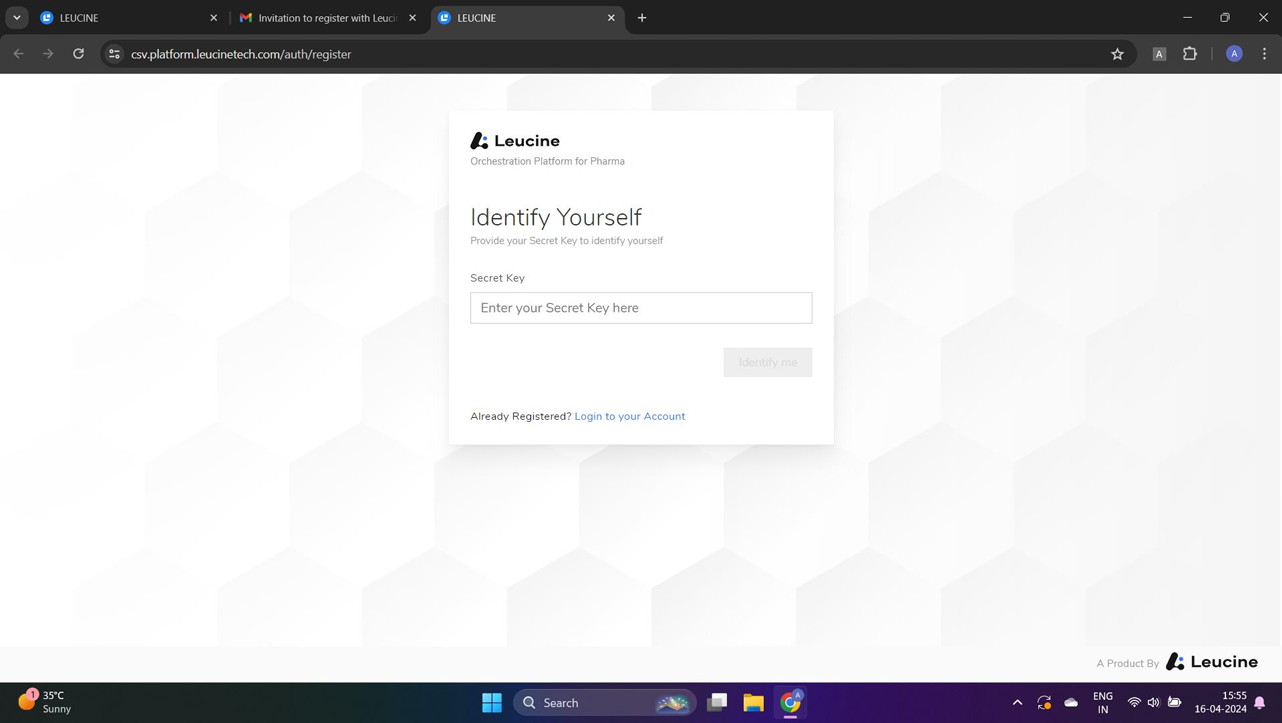The image size is (1282, 723).
Task: Open the A extension icon in the toolbar
Action: click(x=1159, y=54)
